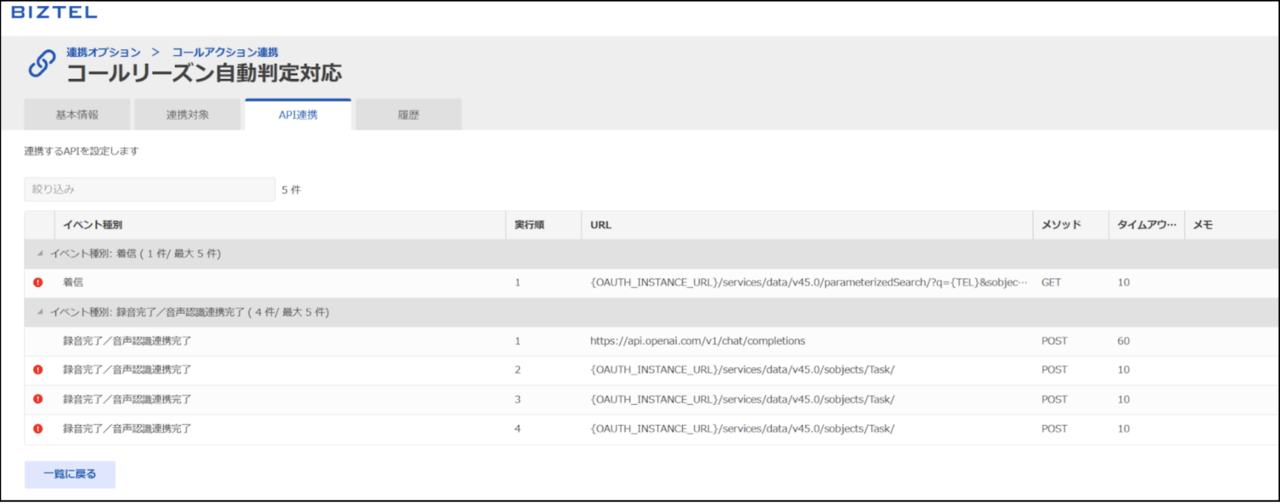Select the API連携 tab
Screen dimensions: 1280x504
pos(298,115)
